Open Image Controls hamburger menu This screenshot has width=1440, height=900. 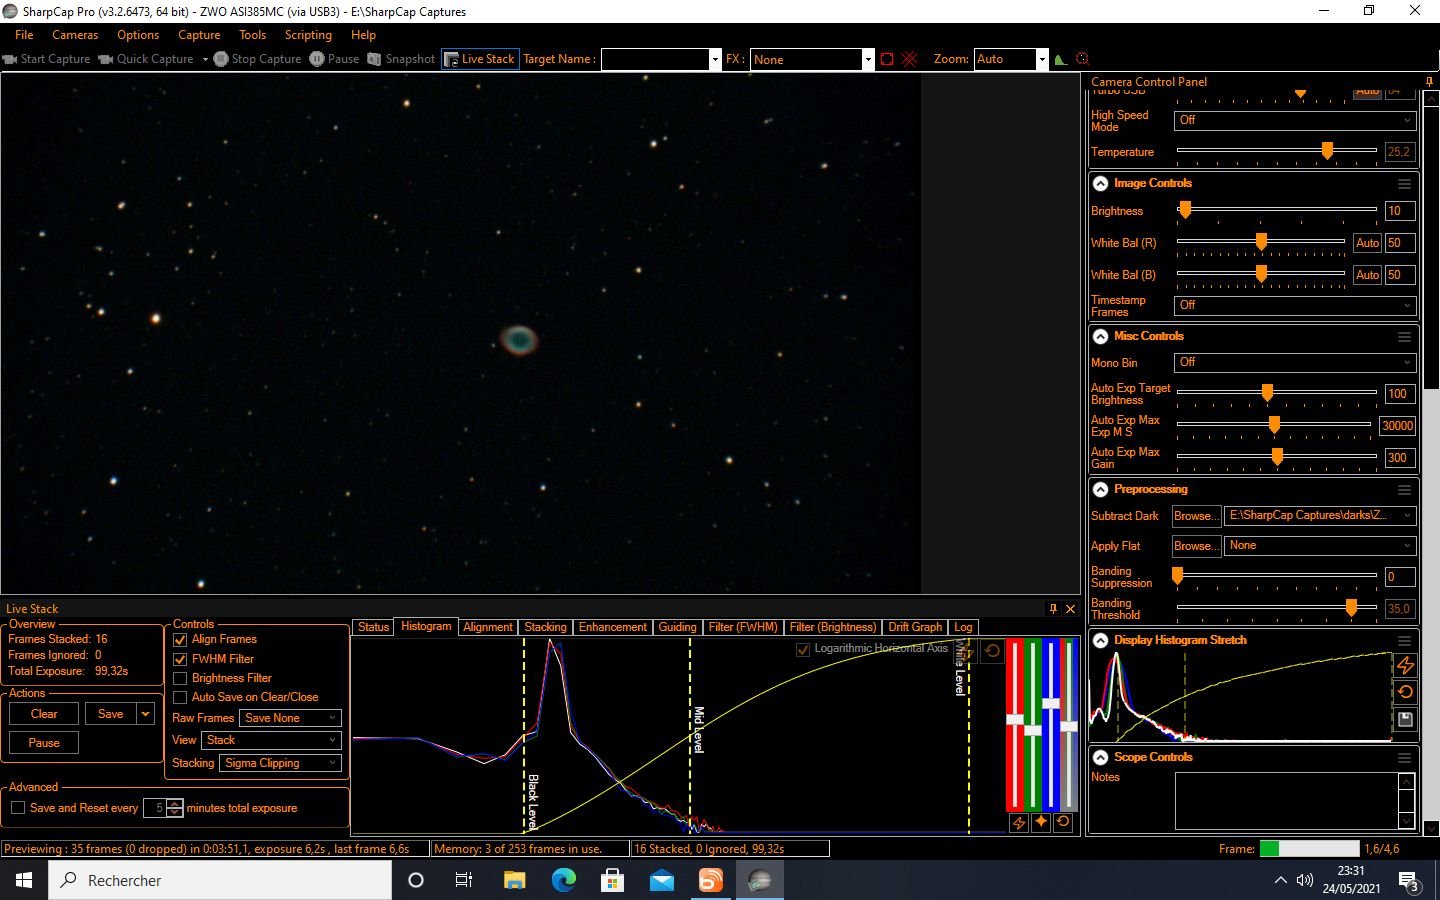pyautogui.click(x=1404, y=184)
